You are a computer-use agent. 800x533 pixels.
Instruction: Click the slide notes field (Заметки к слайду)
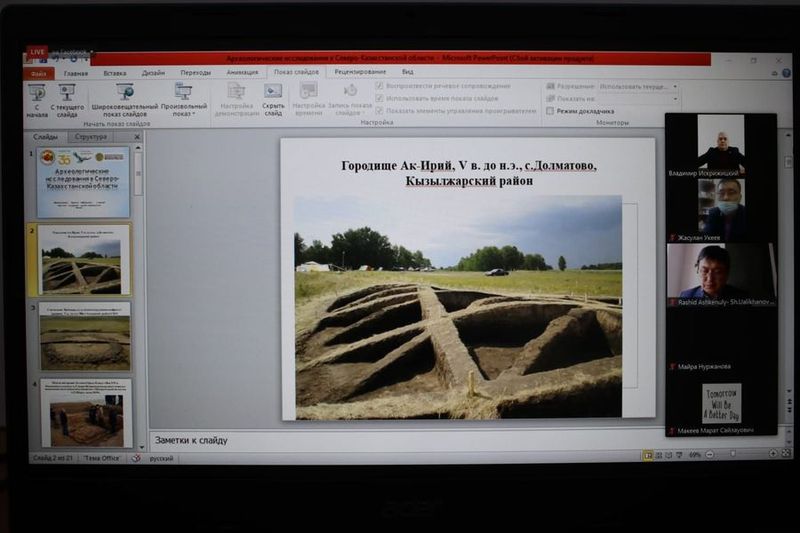(x=400, y=440)
